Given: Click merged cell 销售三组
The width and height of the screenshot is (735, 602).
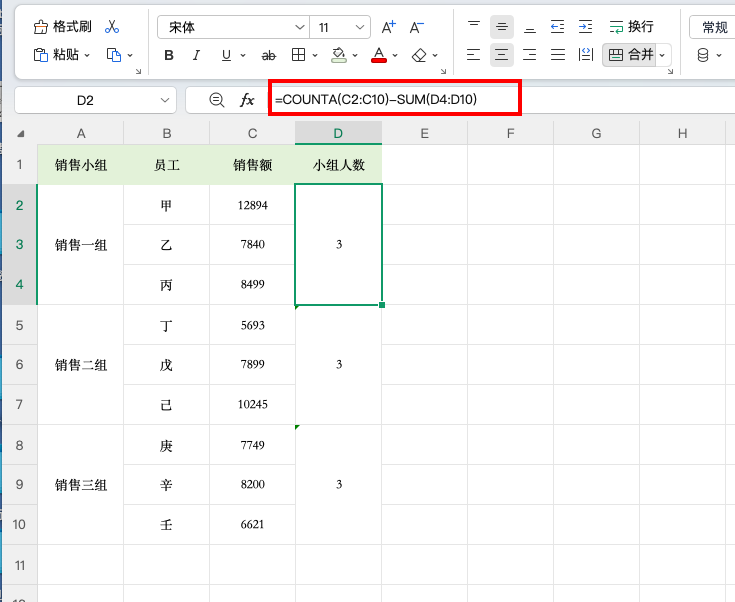Looking at the screenshot, I should point(81,485).
